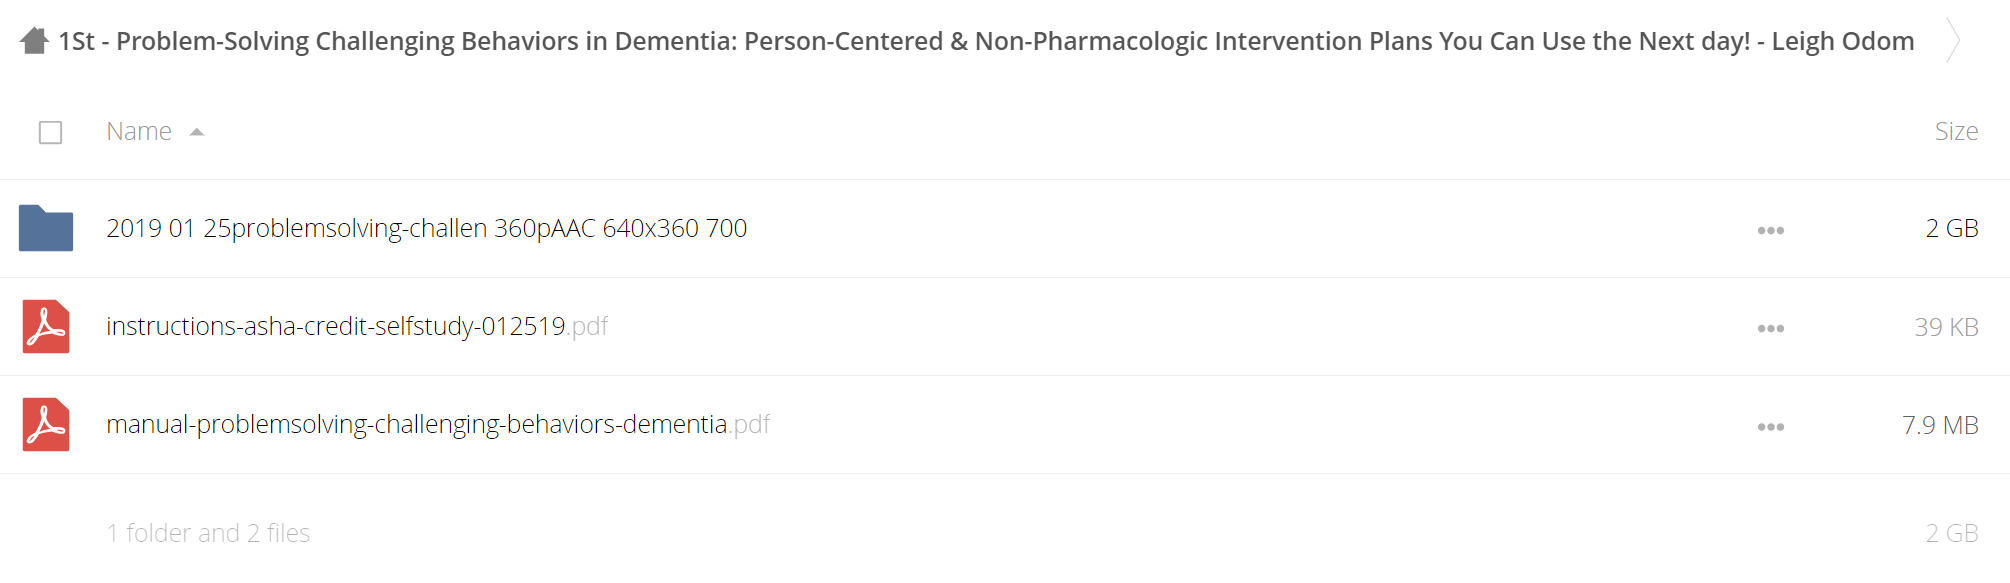
Task: Sort by the Size column header
Action: coord(1956,131)
